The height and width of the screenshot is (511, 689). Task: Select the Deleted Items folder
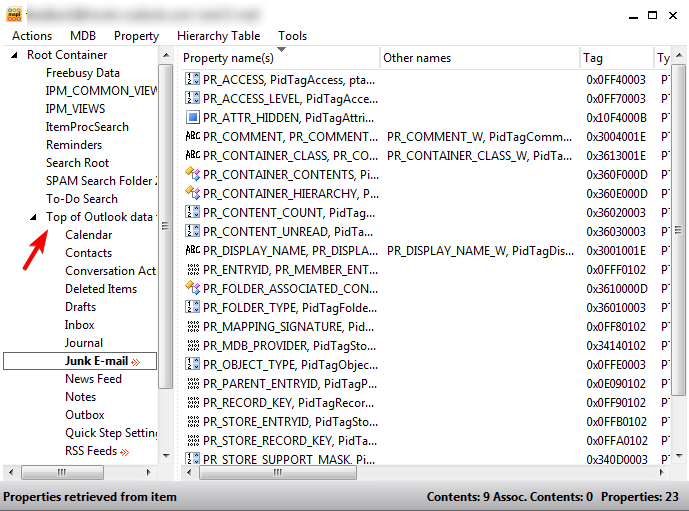pos(101,289)
